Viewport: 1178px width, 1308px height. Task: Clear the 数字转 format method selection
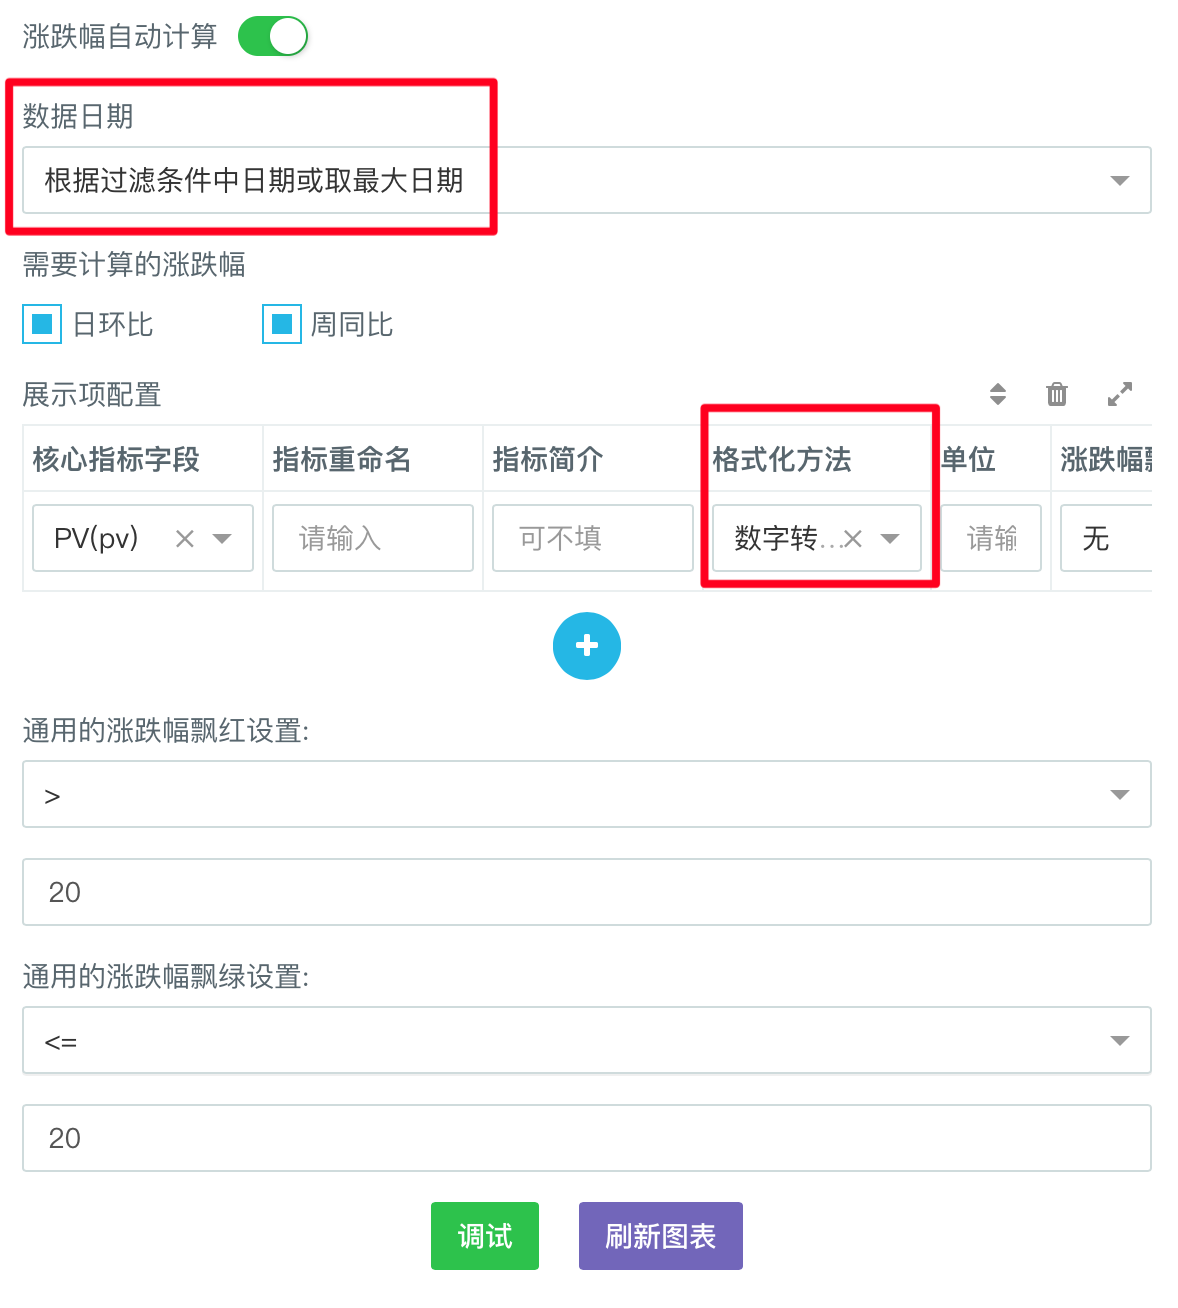(852, 539)
